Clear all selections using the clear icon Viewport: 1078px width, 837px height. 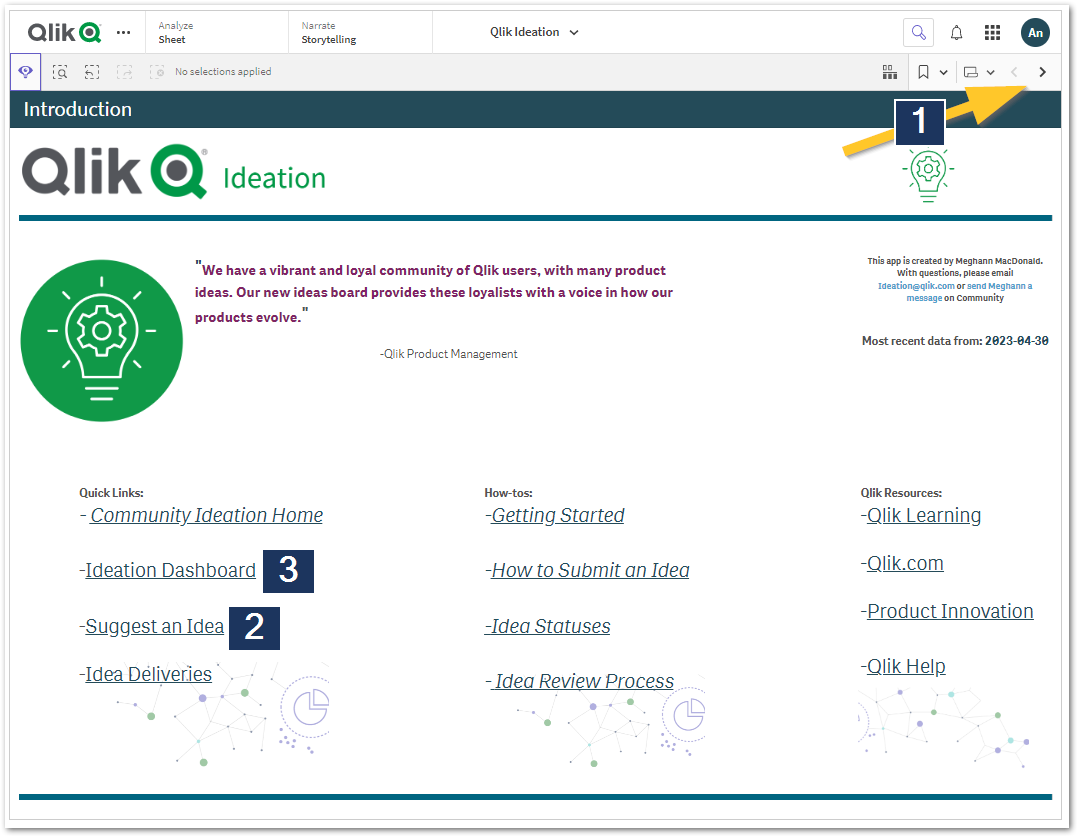click(157, 71)
